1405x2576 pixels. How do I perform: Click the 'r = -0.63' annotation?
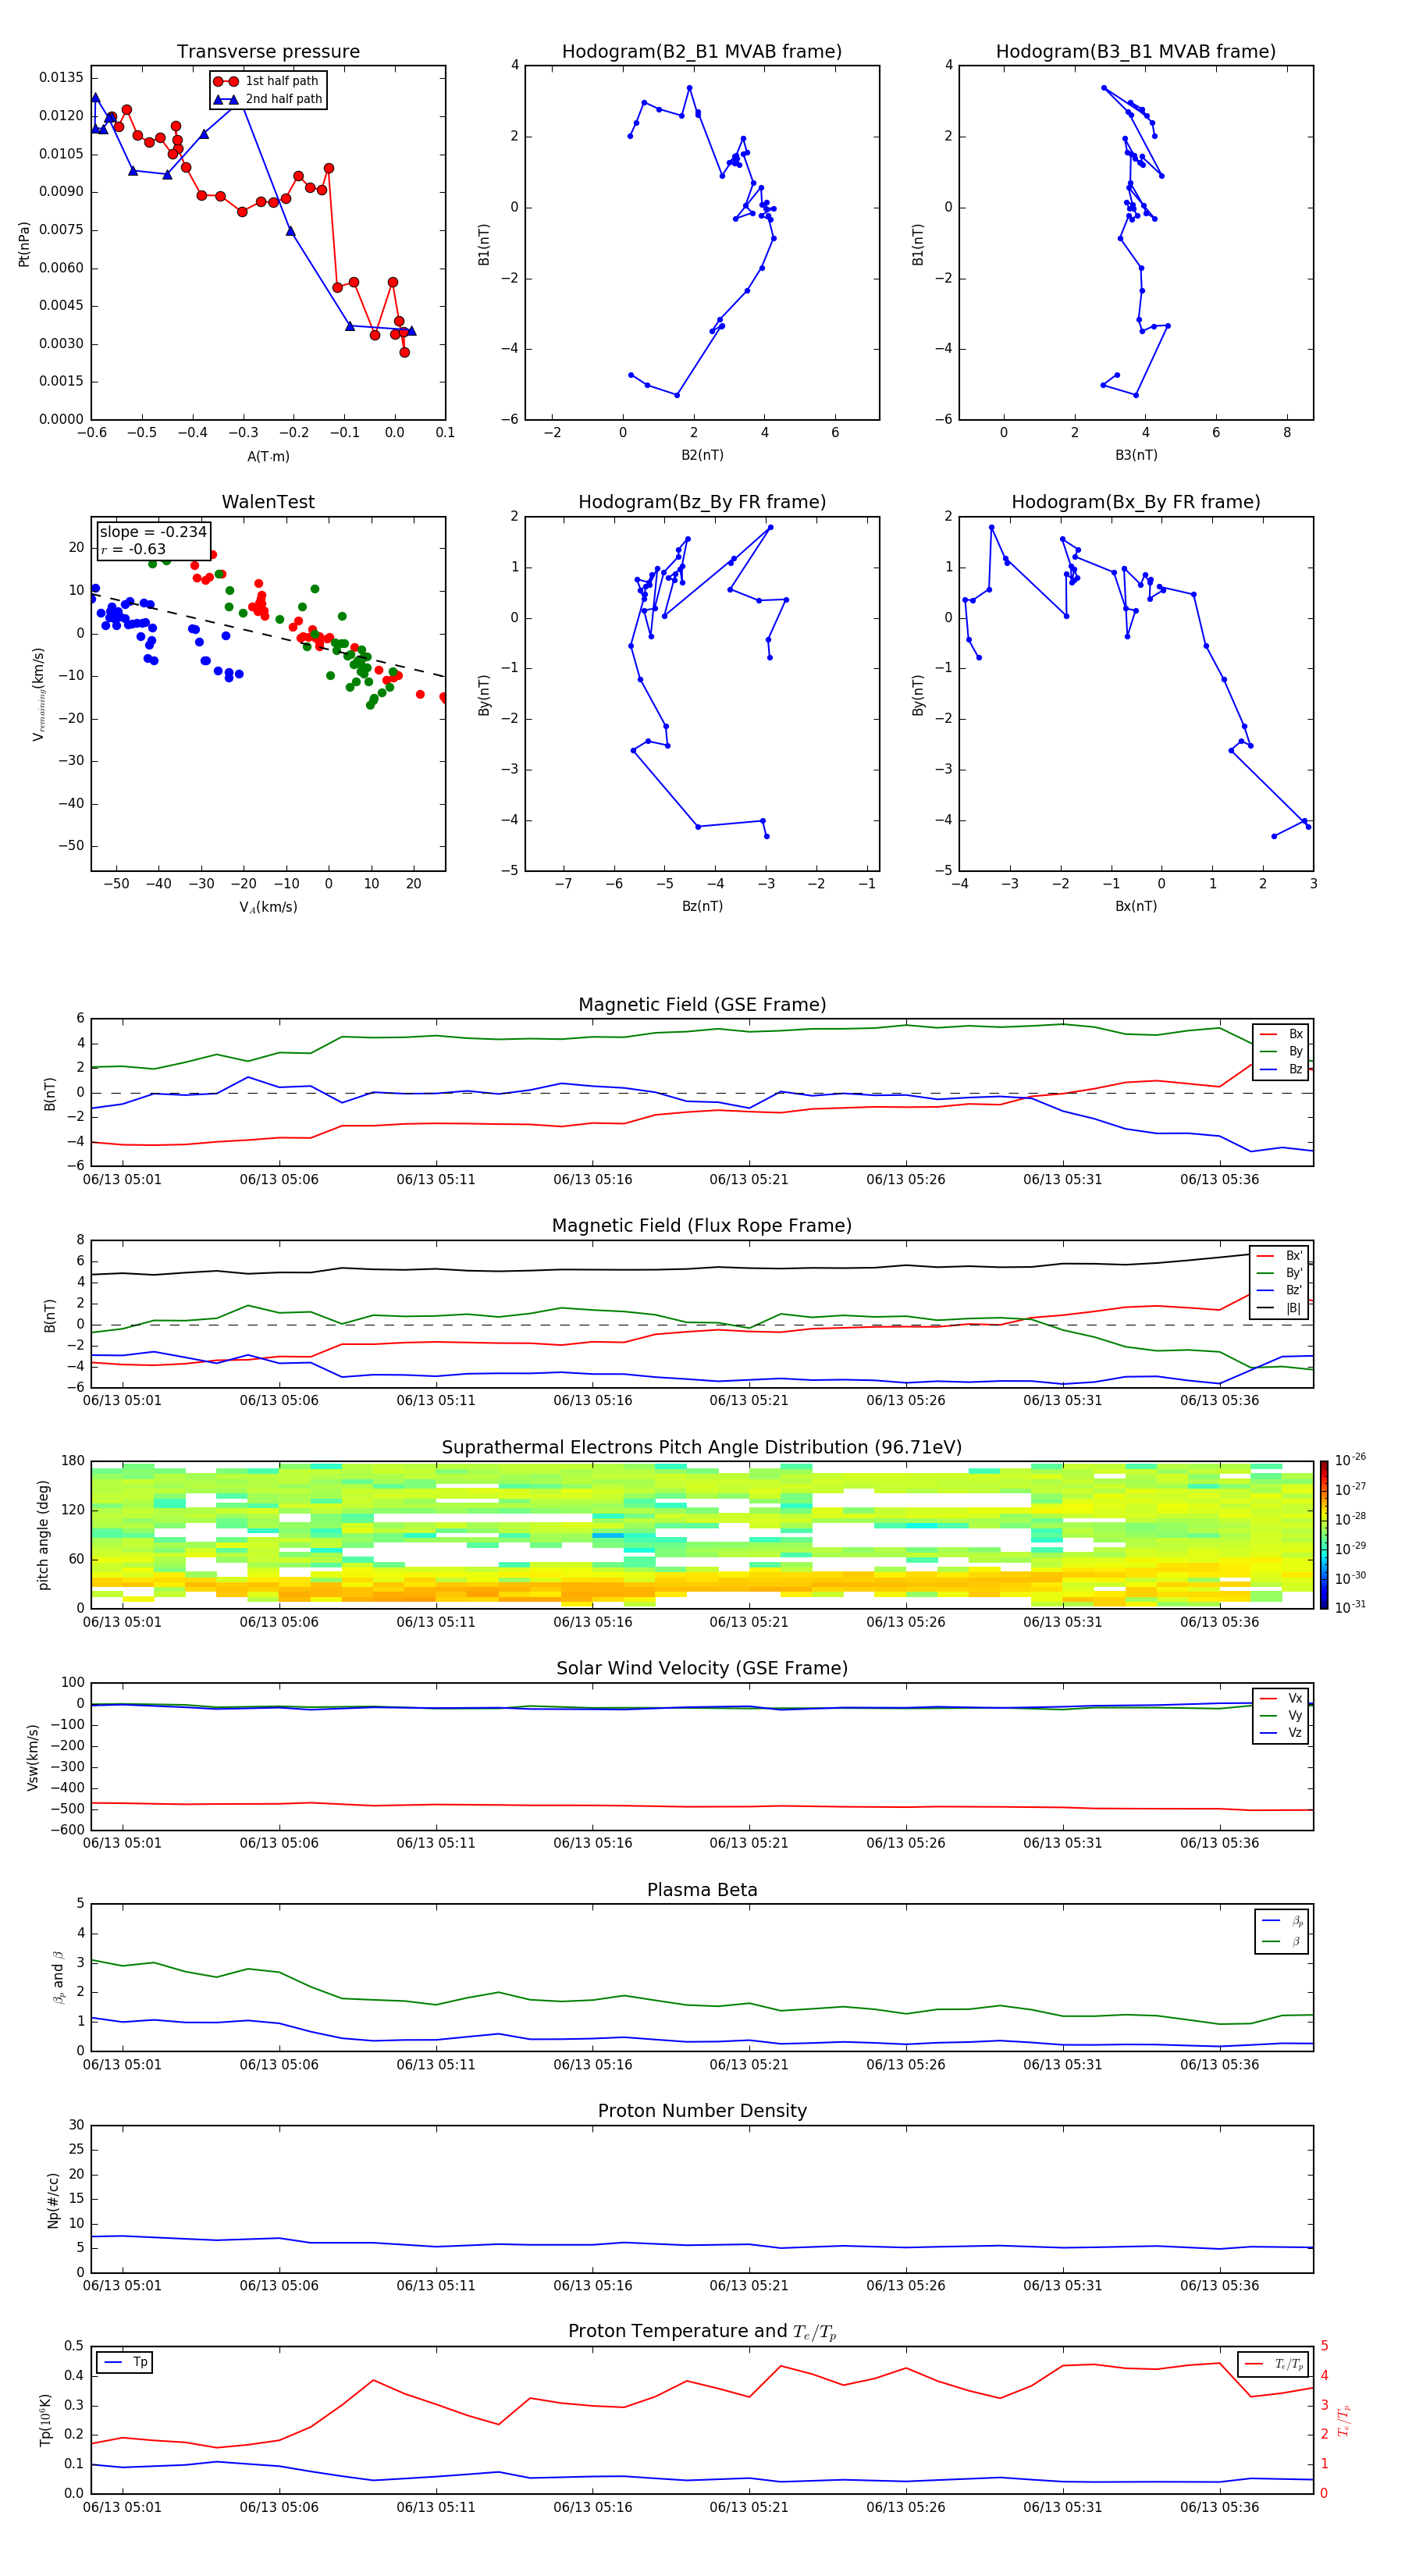(x=133, y=549)
